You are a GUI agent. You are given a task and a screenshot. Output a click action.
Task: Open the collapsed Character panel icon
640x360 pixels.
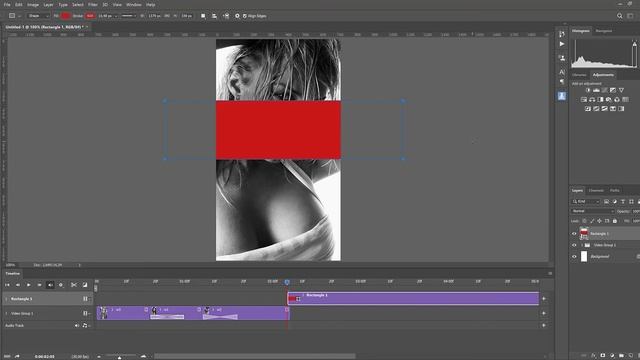click(x=562, y=72)
